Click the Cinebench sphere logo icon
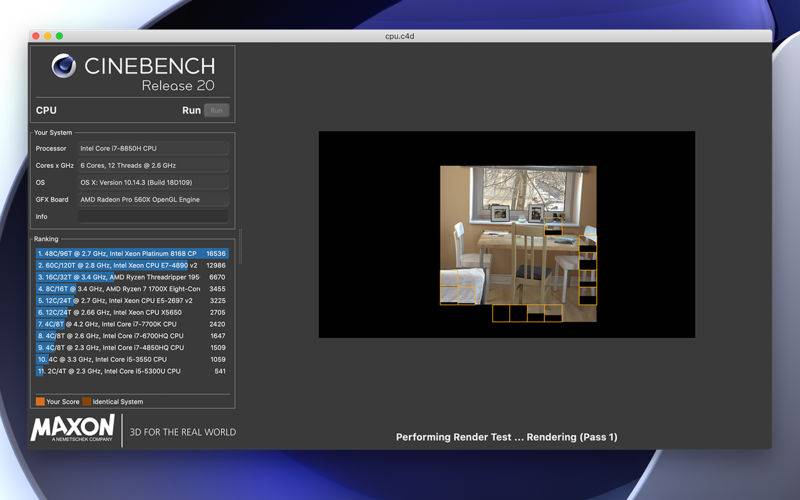Viewport: 800px width, 500px height. coord(64,65)
